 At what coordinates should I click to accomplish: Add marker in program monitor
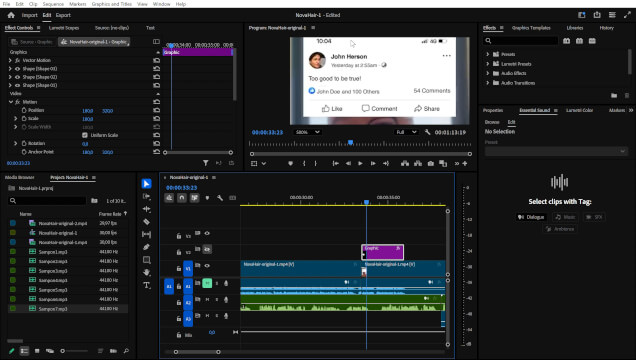[x=290, y=163]
